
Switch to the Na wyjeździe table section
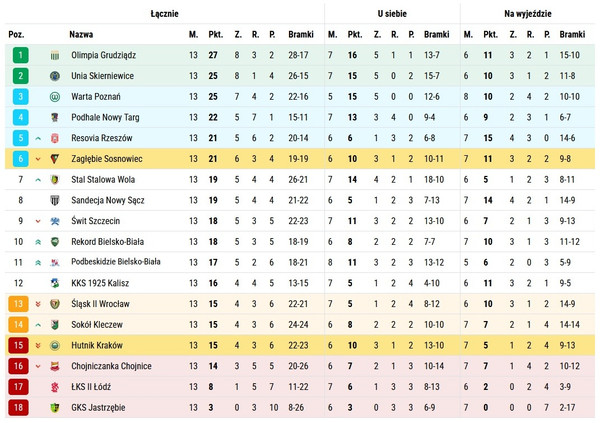[527, 14]
